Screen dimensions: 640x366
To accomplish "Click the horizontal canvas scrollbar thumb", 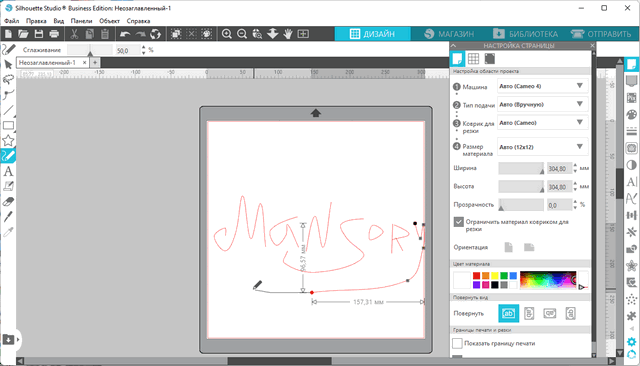I will point(280,361).
